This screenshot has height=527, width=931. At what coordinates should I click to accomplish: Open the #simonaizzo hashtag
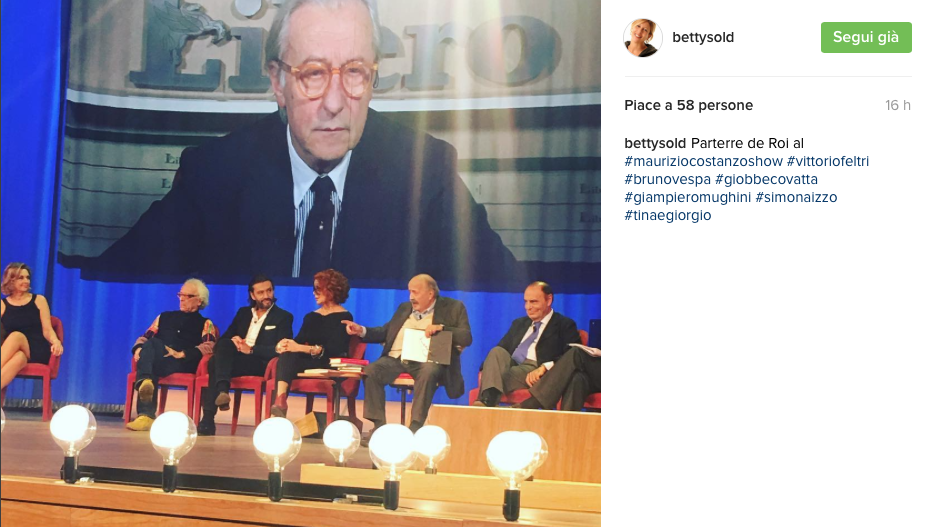[x=796, y=198]
